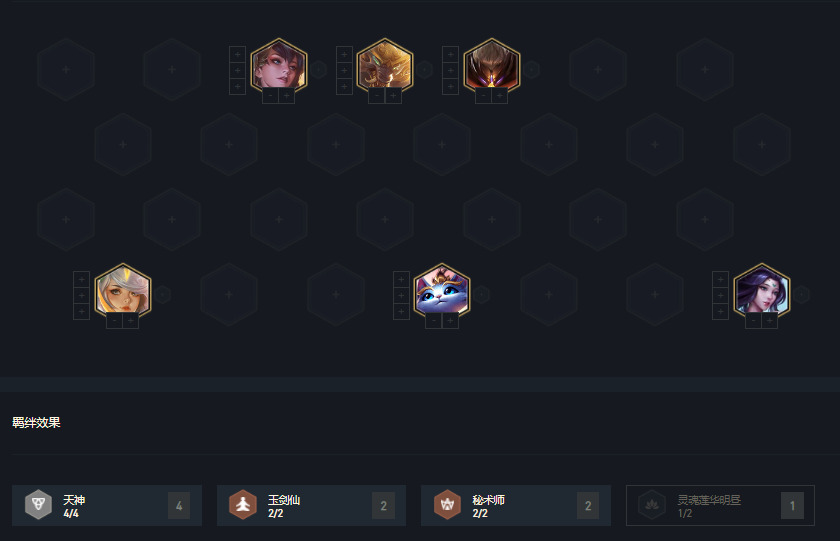Select the masked champion with purple glowing eyes
Image resolution: width=840 pixels, height=541 pixels.
[x=492, y=66]
